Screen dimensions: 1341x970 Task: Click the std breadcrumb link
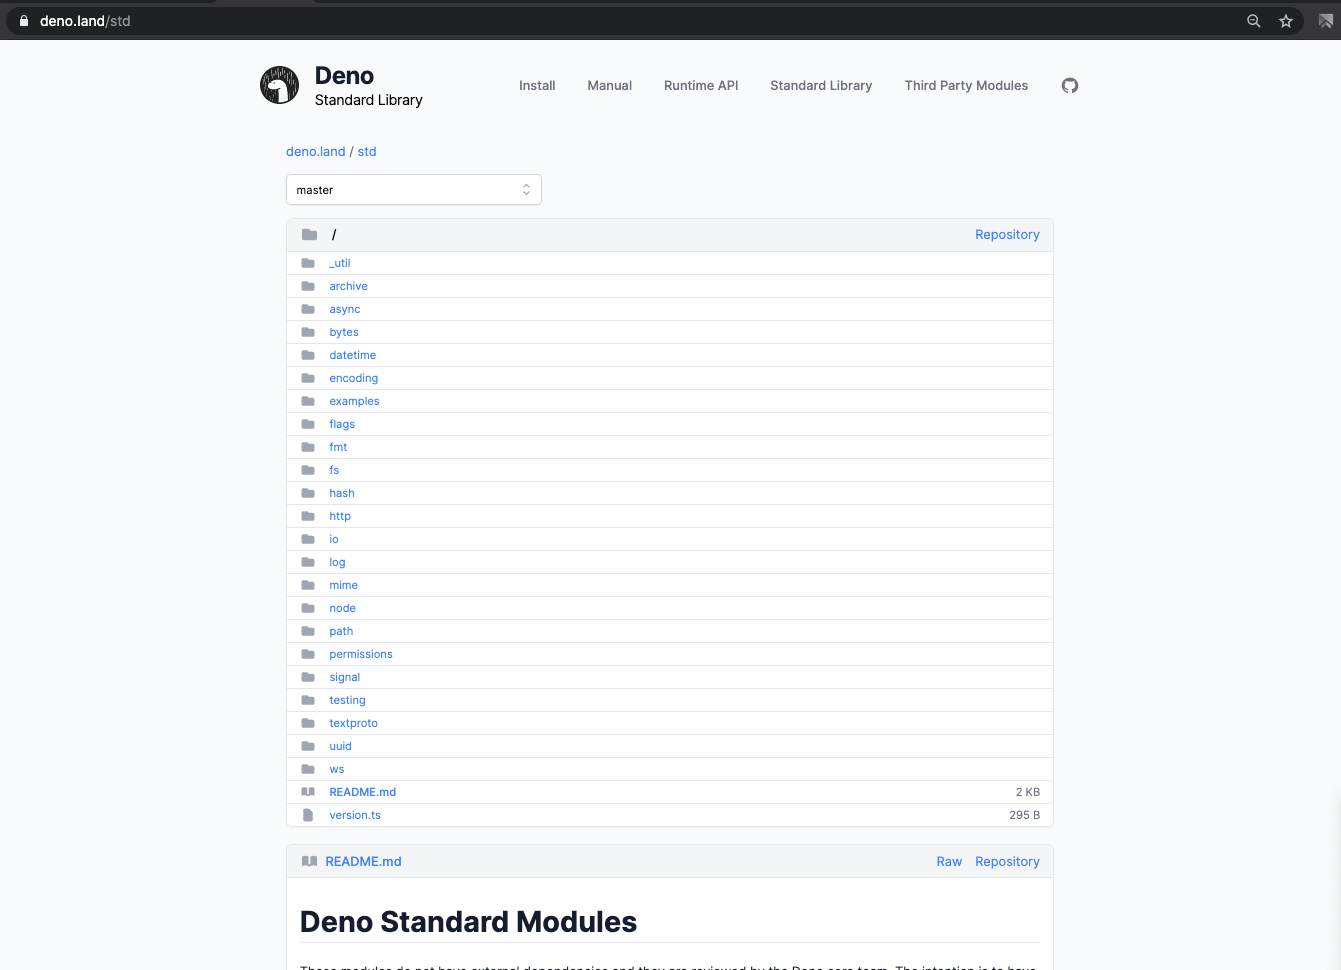pos(367,152)
